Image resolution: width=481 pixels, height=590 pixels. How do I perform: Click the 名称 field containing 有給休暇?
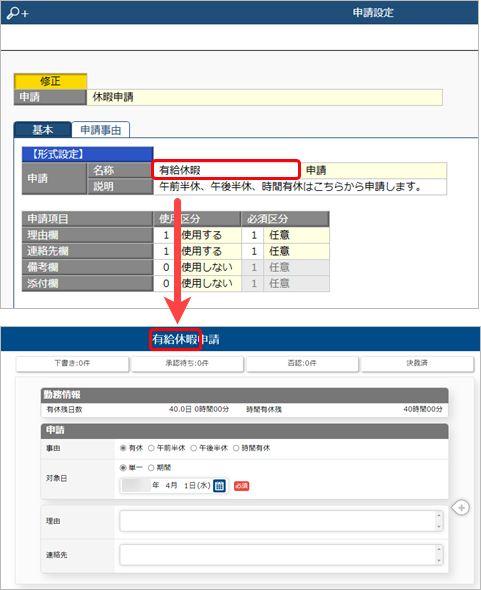point(226,170)
